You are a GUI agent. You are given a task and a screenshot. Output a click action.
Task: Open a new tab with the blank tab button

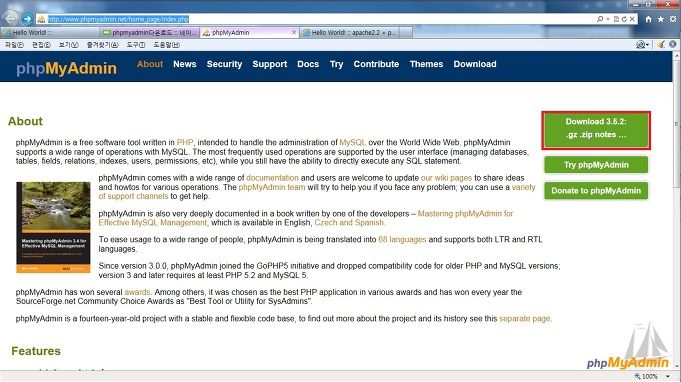tap(406, 33)
